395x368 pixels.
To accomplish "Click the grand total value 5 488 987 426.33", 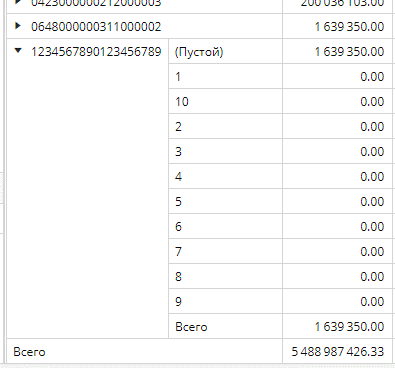I will (x=338, y=352).
